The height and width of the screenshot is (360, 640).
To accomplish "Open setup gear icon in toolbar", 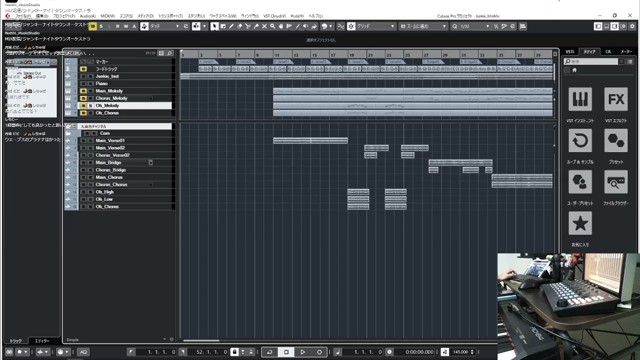I will click(x=632, y=26).
